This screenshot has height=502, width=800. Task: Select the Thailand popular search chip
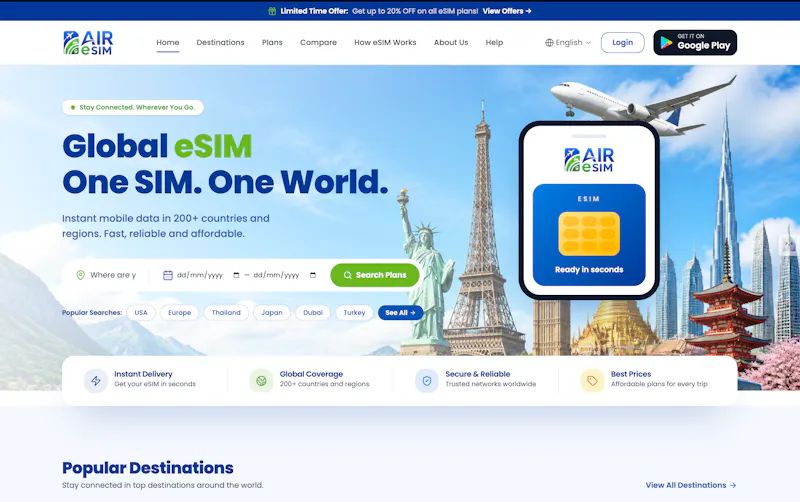click(226, 313)
